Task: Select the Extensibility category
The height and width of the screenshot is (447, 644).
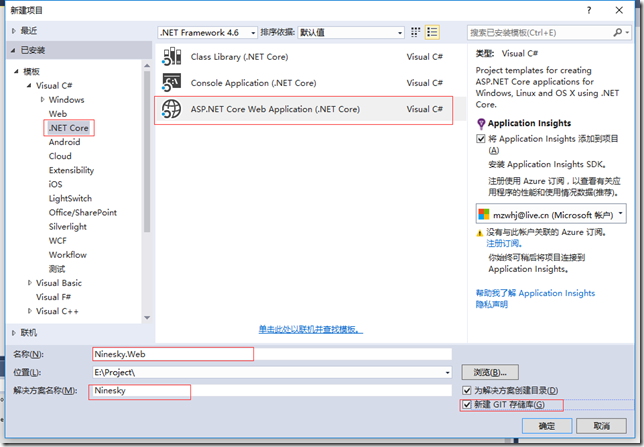Action: point(71,170)
